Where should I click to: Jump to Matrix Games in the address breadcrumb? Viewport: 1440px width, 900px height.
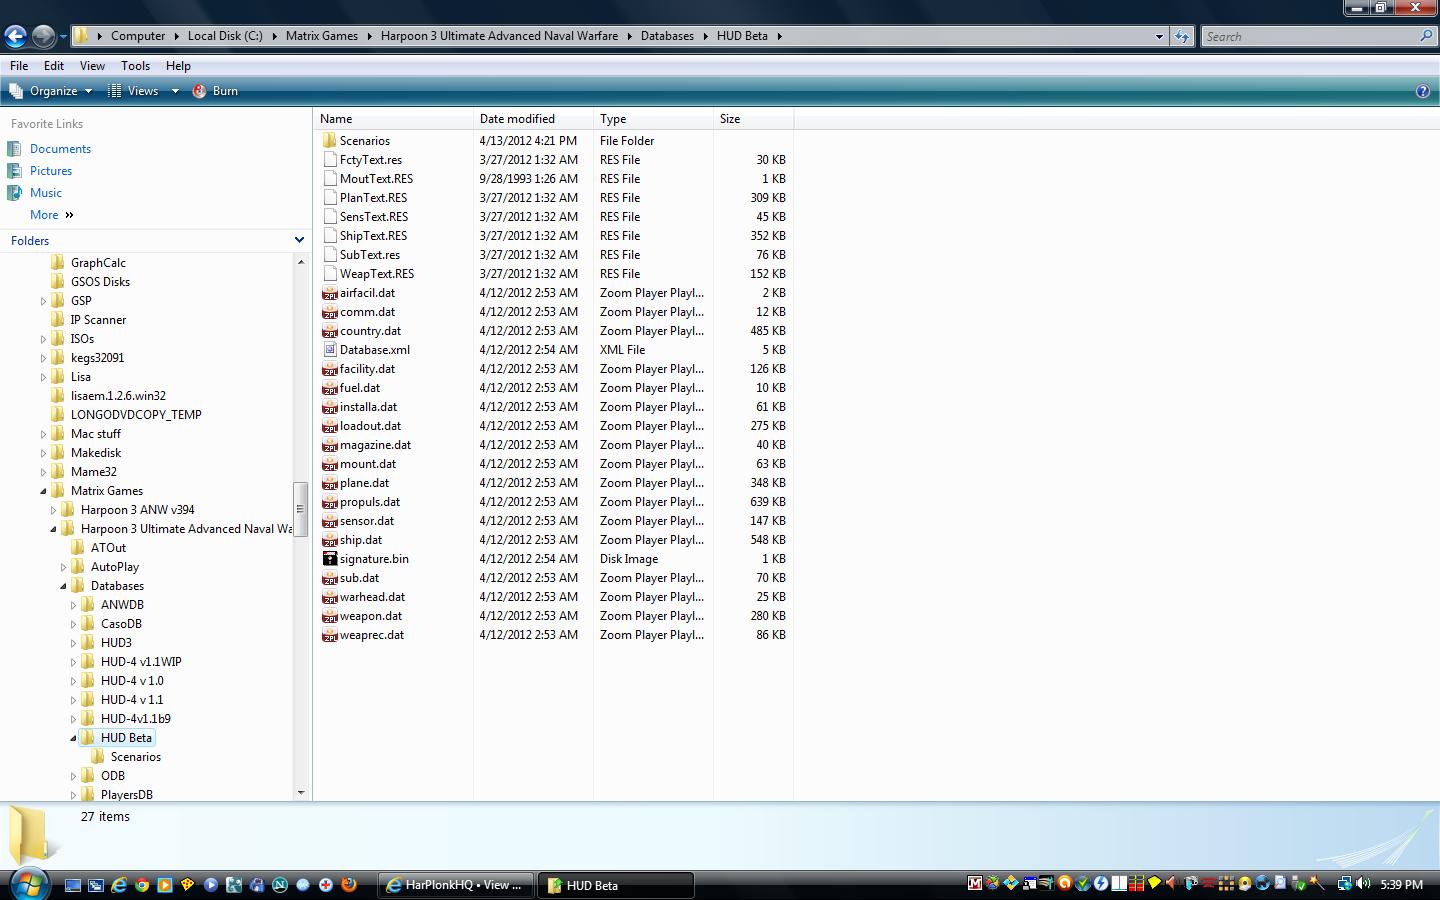322,36
